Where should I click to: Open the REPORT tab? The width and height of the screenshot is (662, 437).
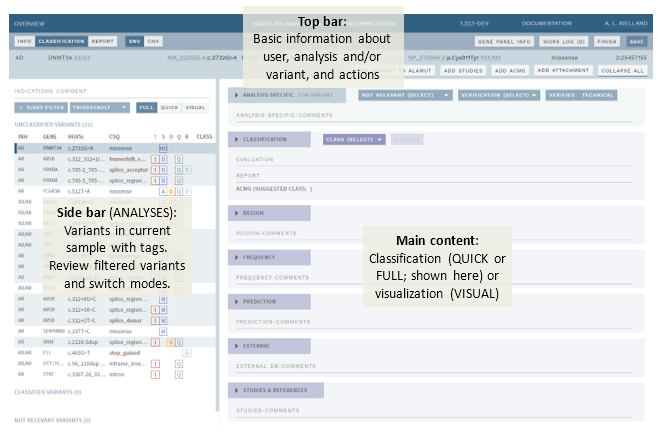point(102,41)
